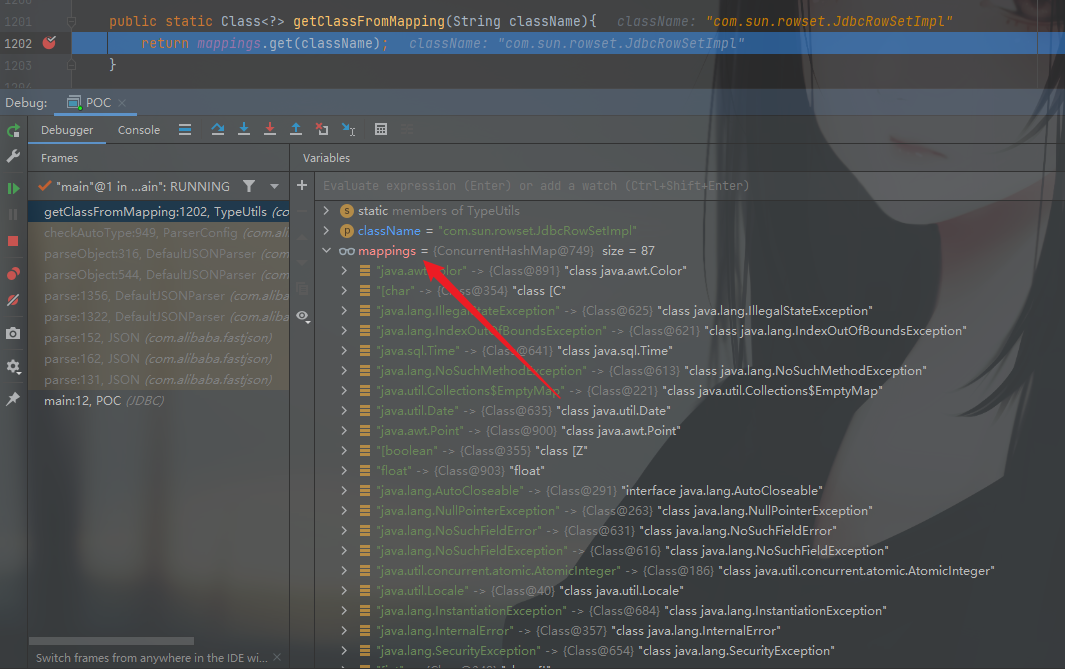Expand the "java.util.Locale" map entry
This screenshot has height=669, width=1065.
click(x=344, y=590)
